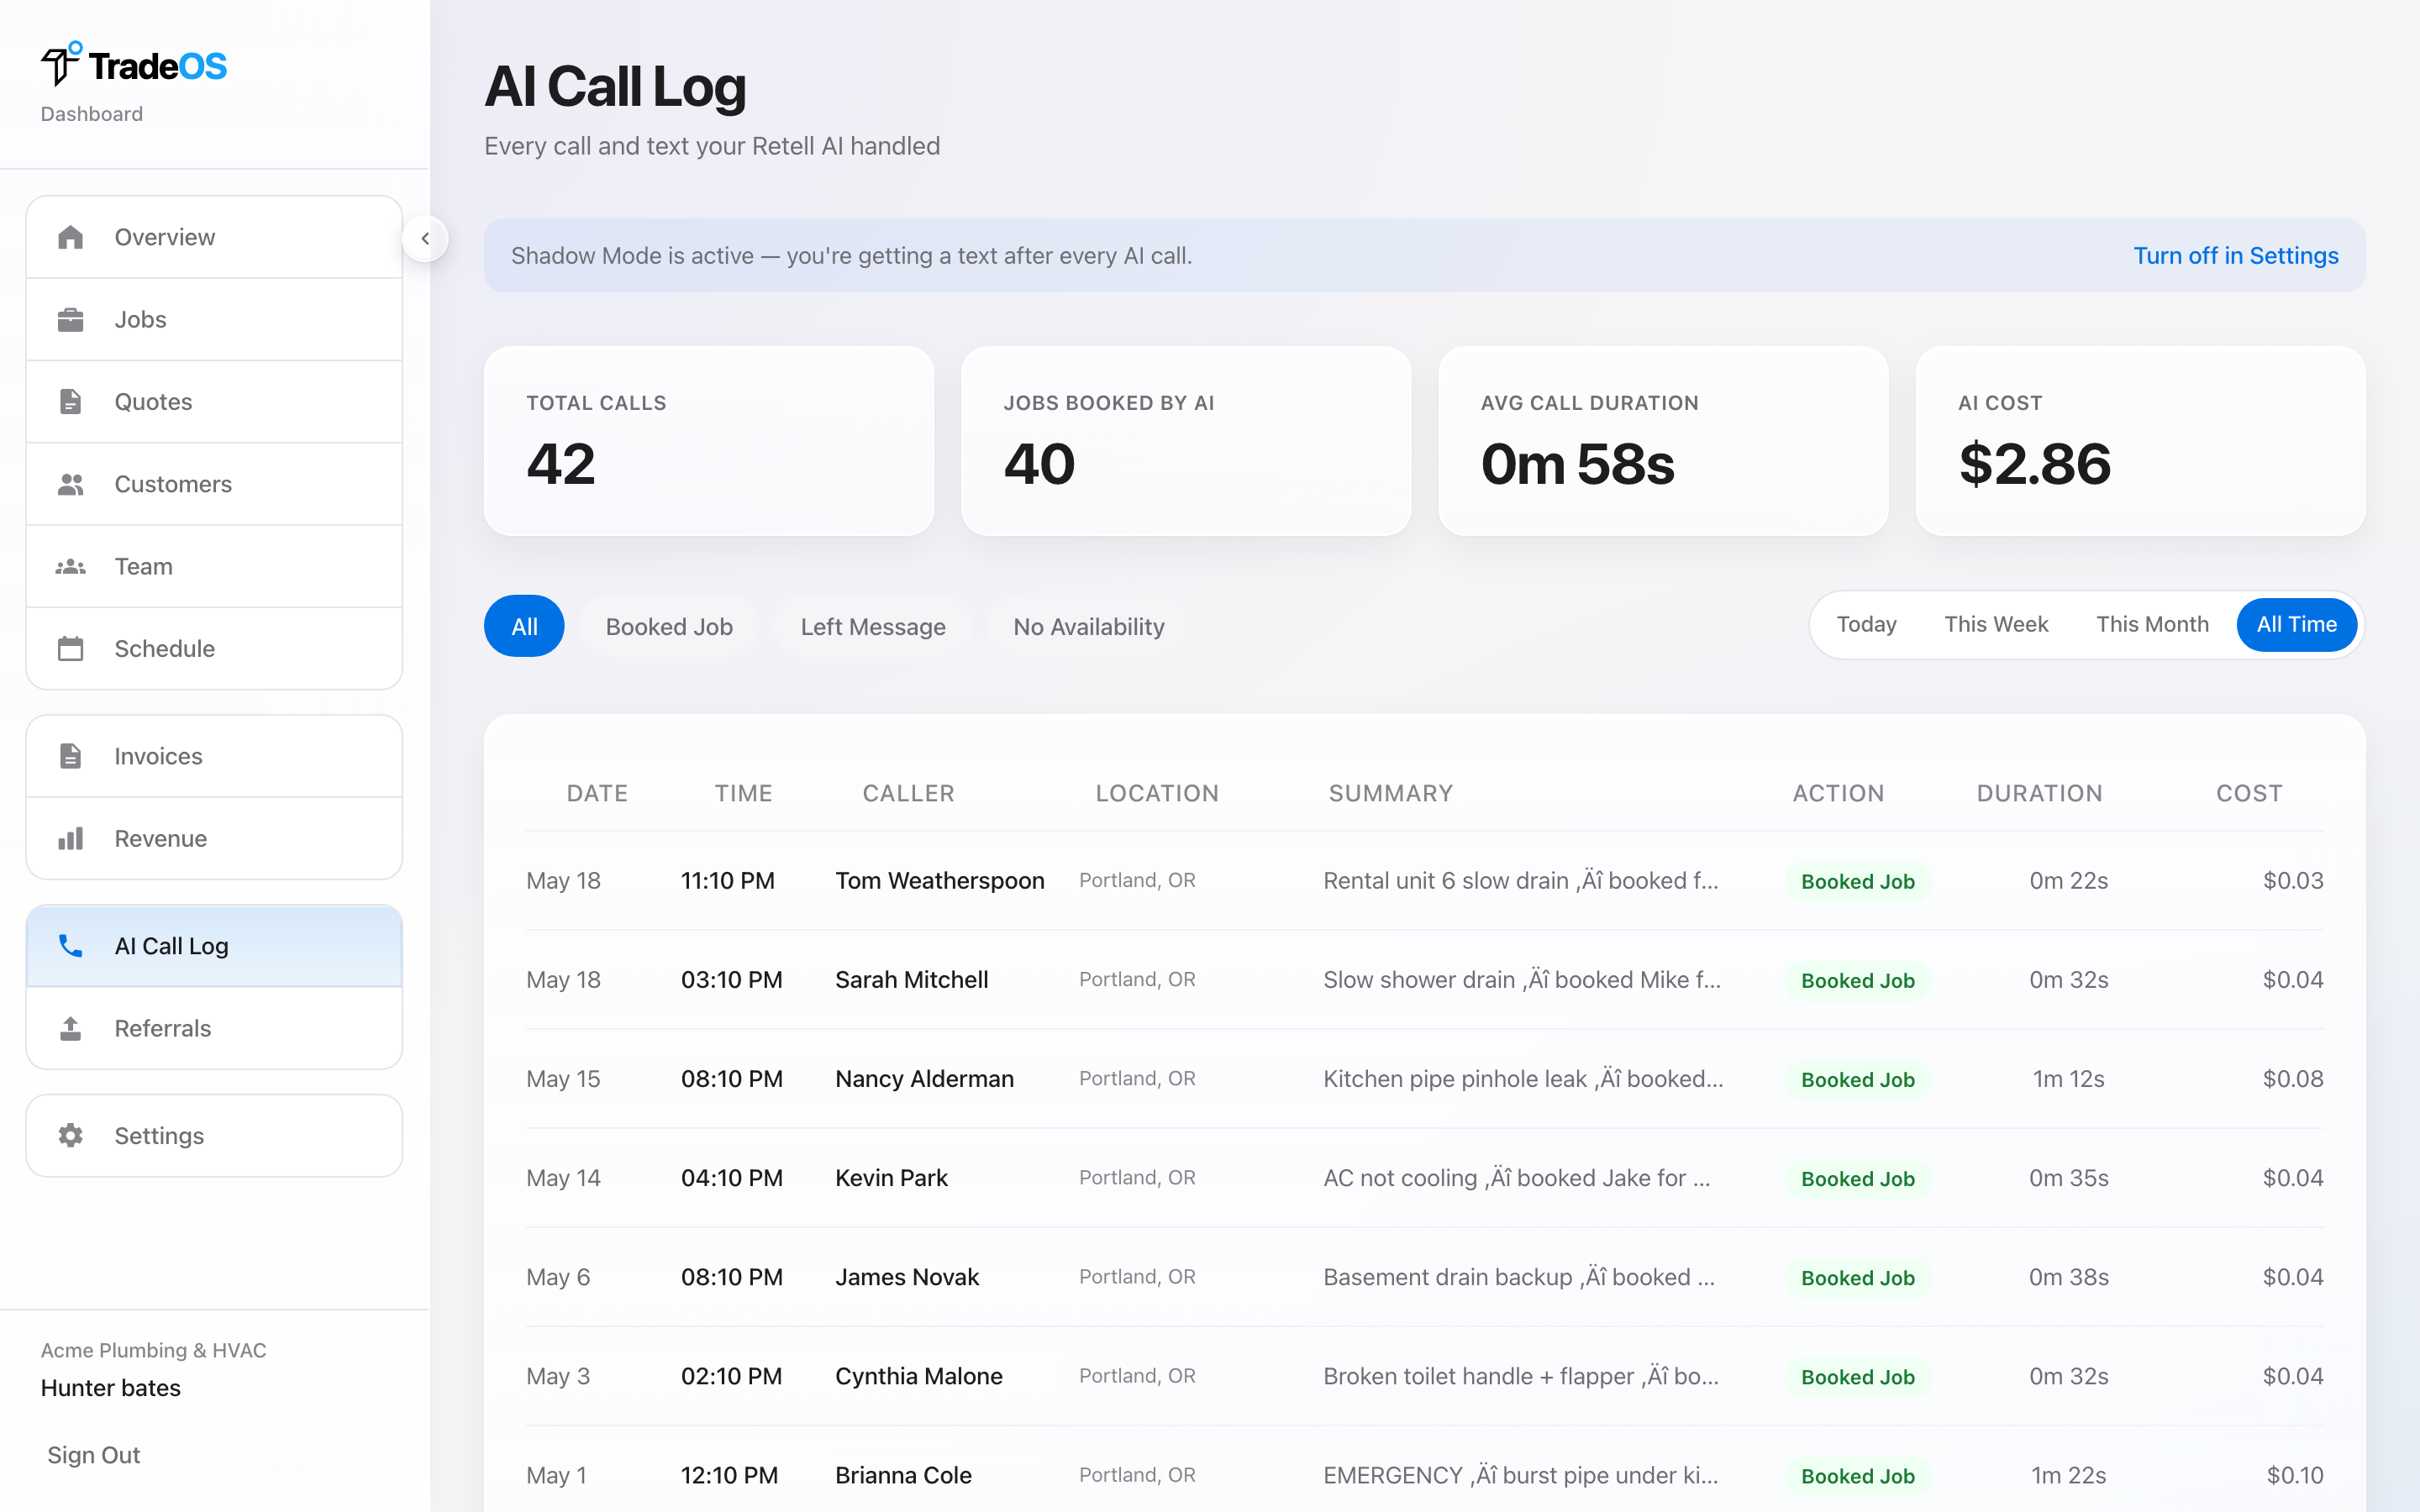Filter calls by Left Message
Screen dimensions: 2420x1512
point(873,627)
